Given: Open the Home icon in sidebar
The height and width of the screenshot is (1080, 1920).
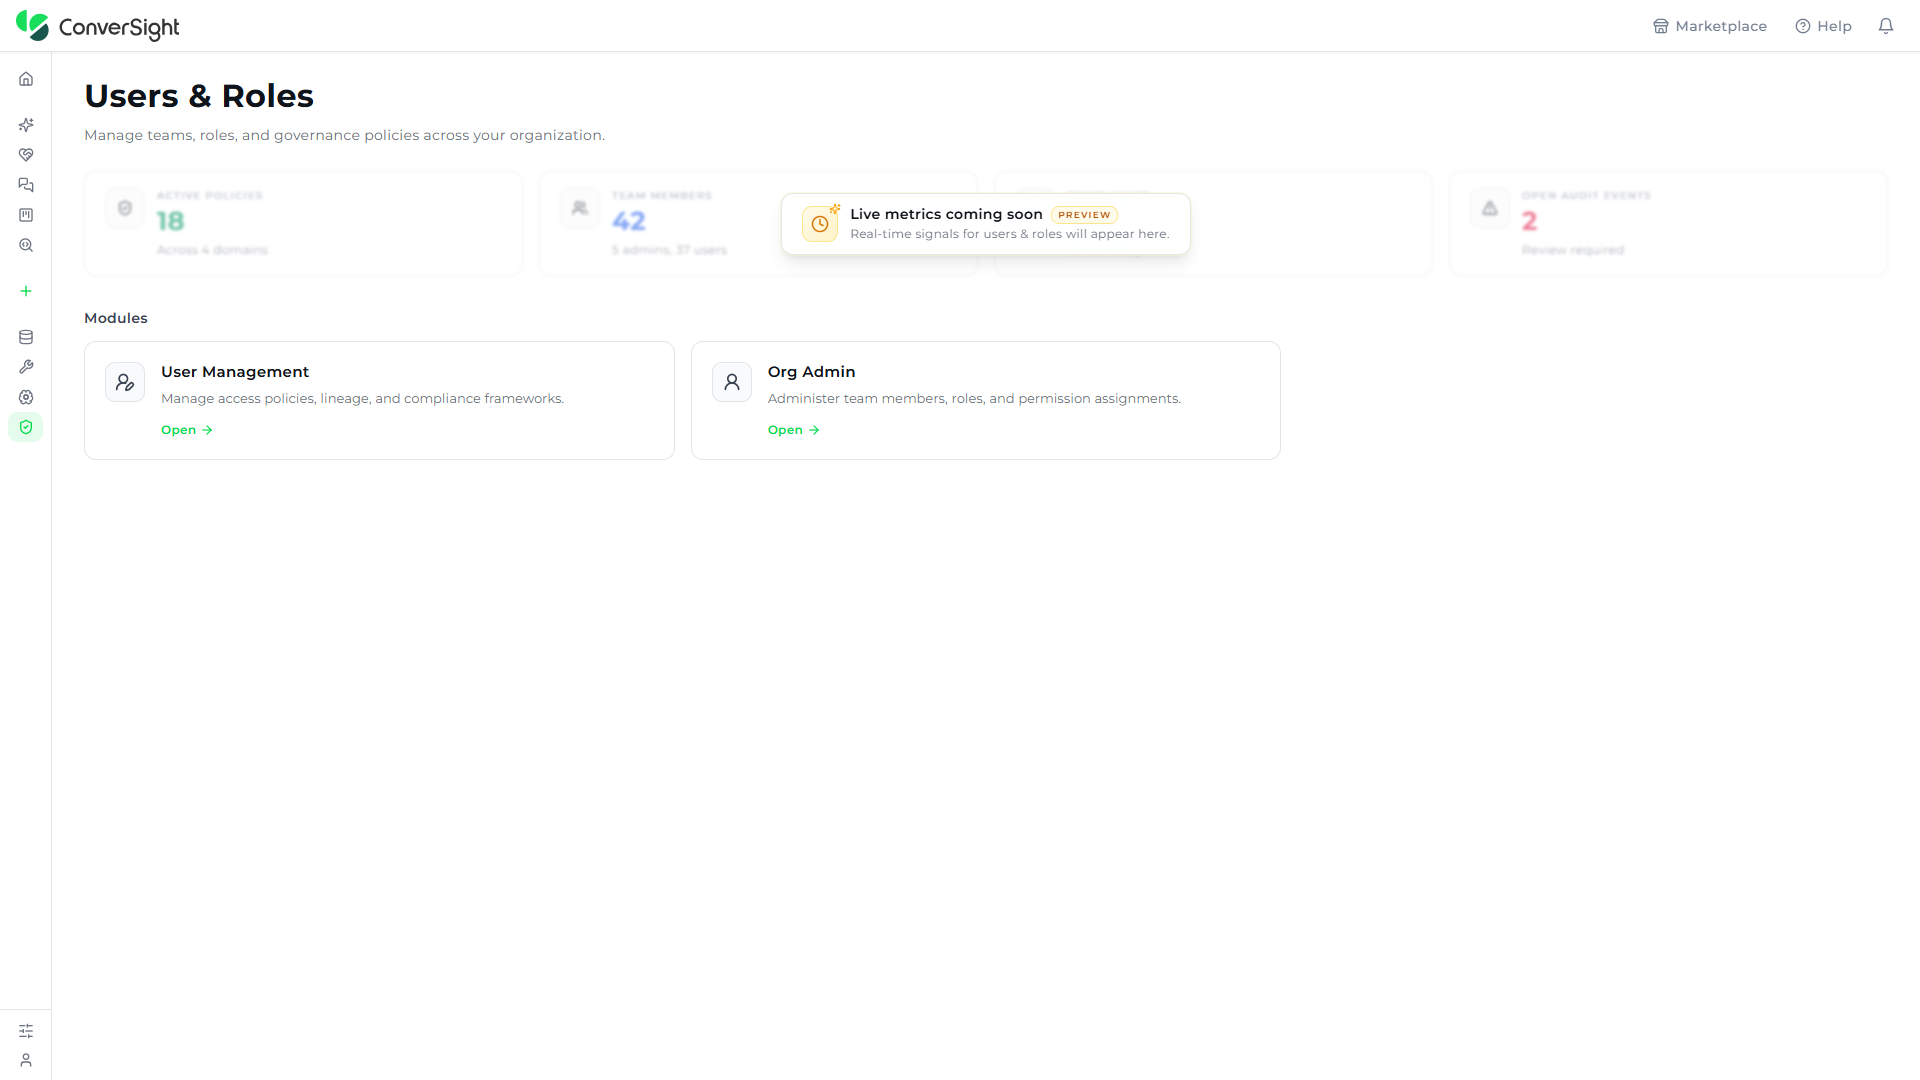Looking at the screenshot, I should (26, 79).
